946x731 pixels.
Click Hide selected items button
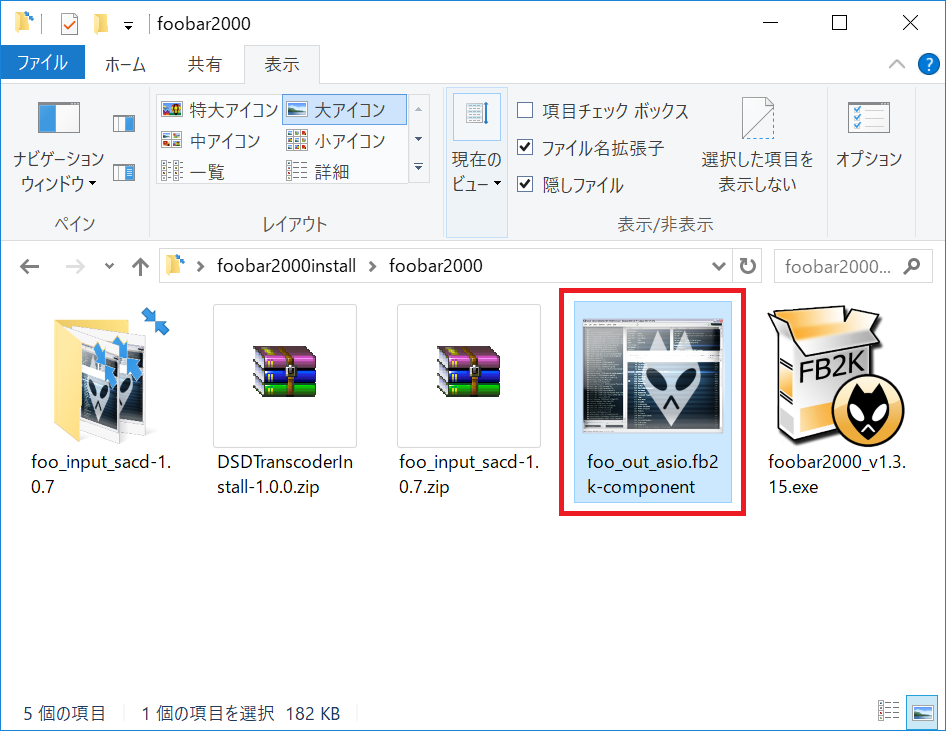click(757, 145)
